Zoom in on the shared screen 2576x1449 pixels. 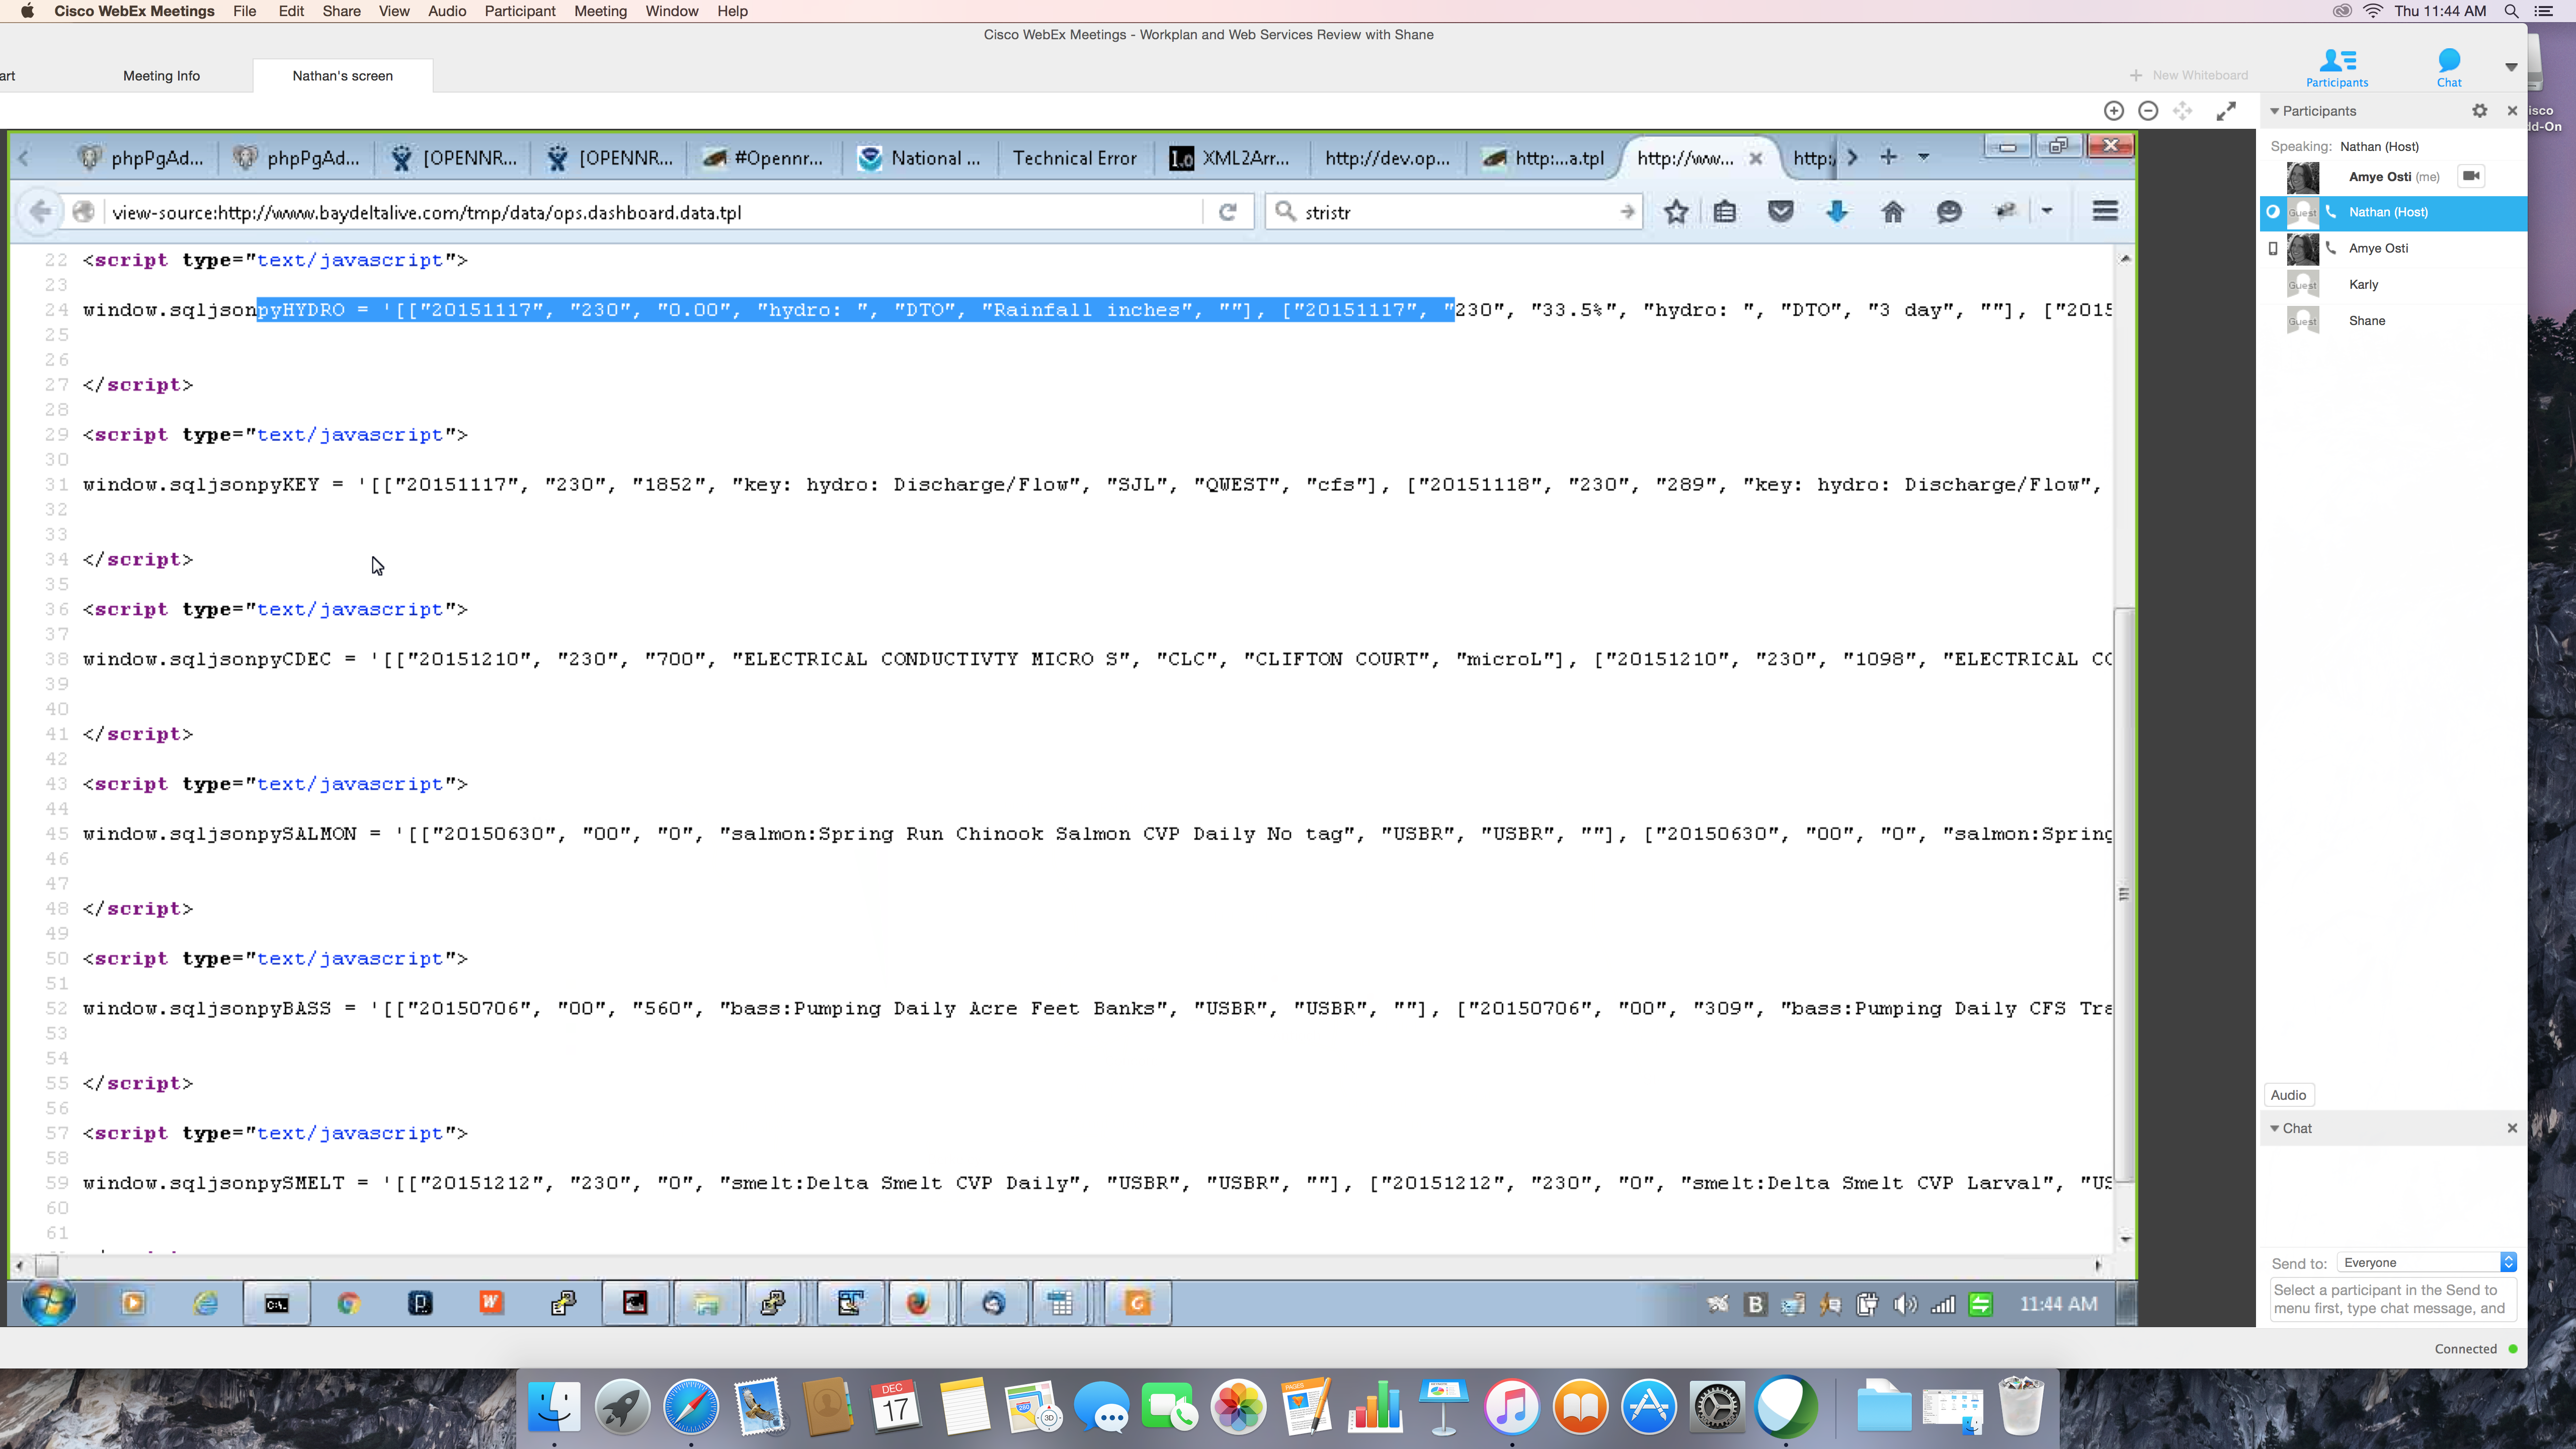2114,111
